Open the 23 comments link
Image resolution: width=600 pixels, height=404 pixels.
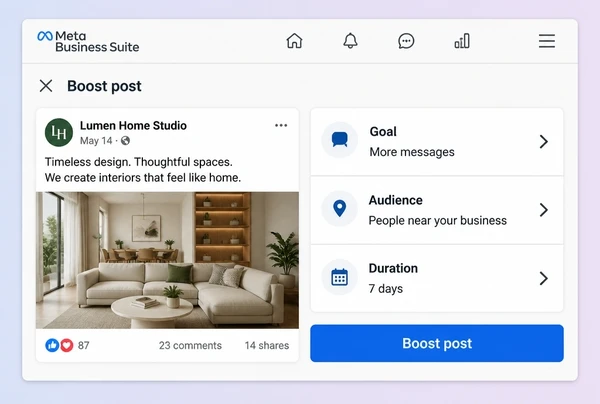tap(190, 345)
